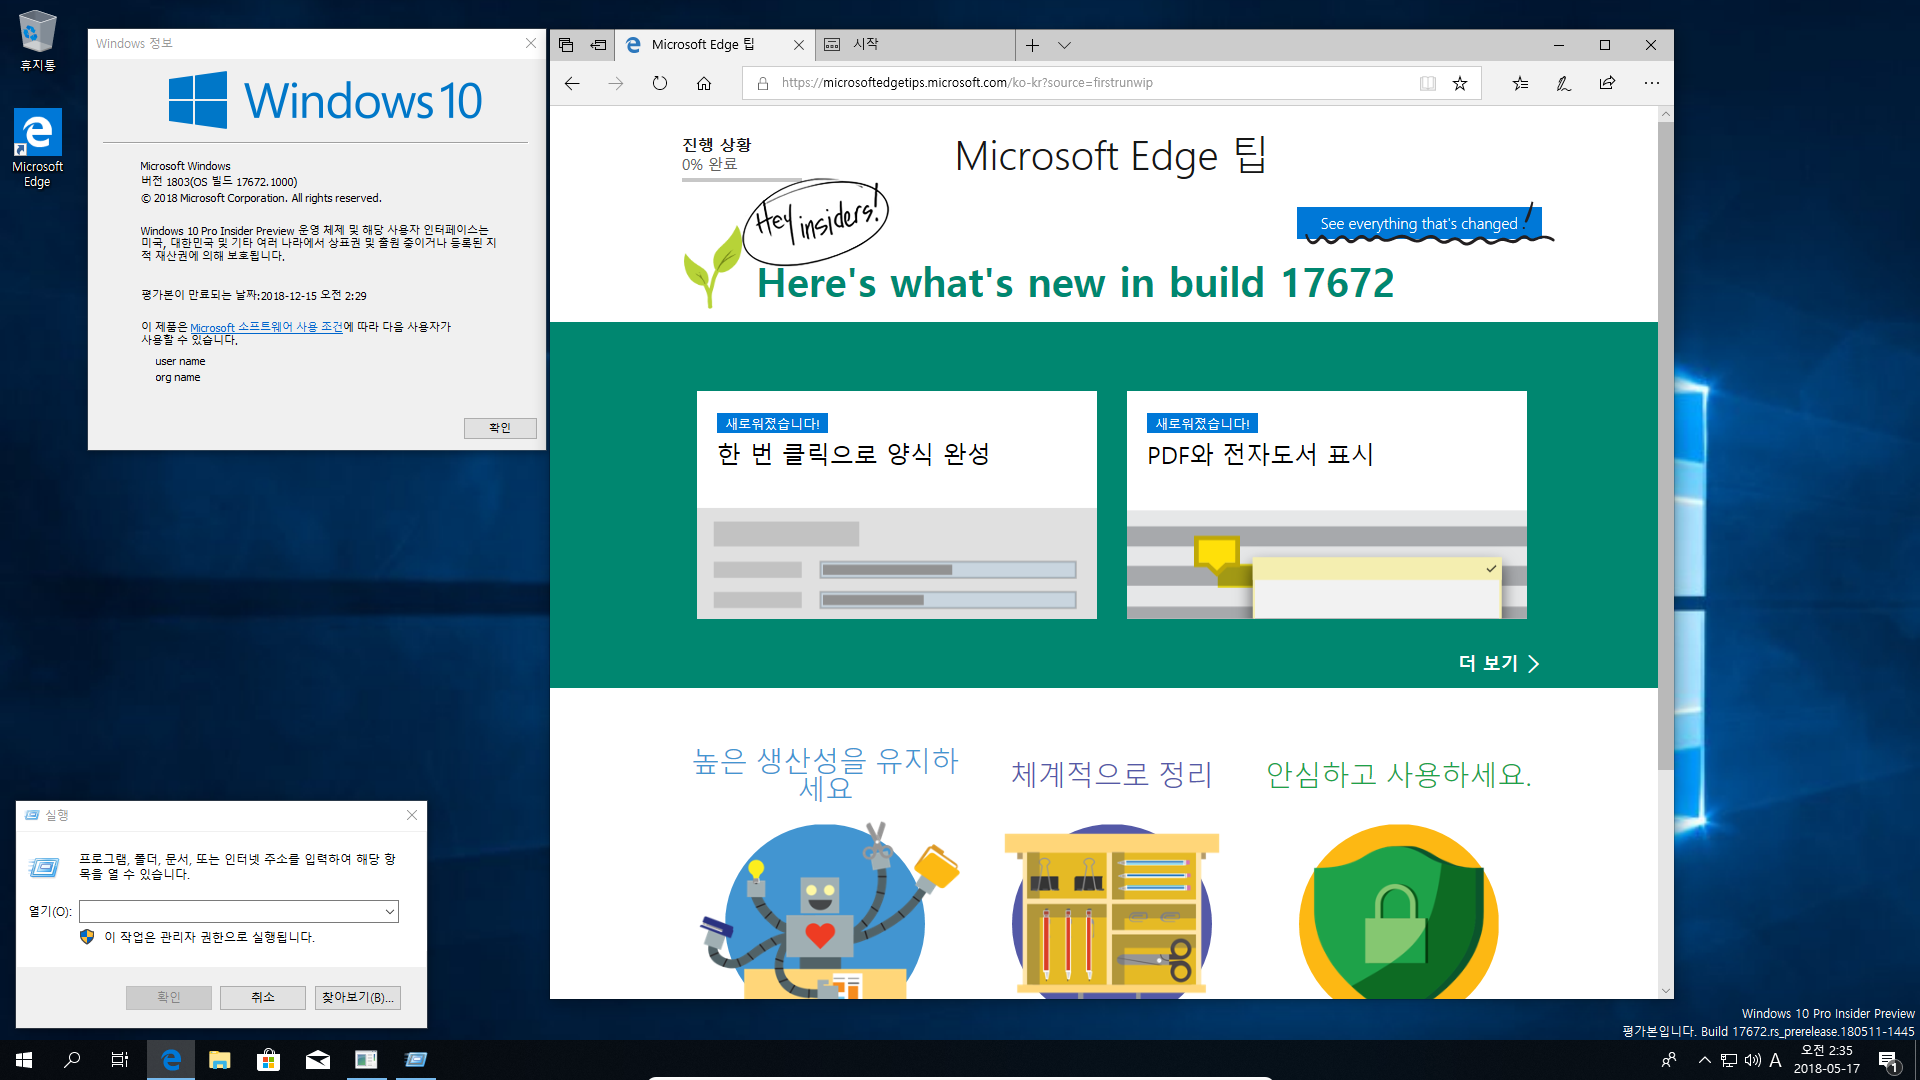Show tab previews chevron

point(1065,45)
